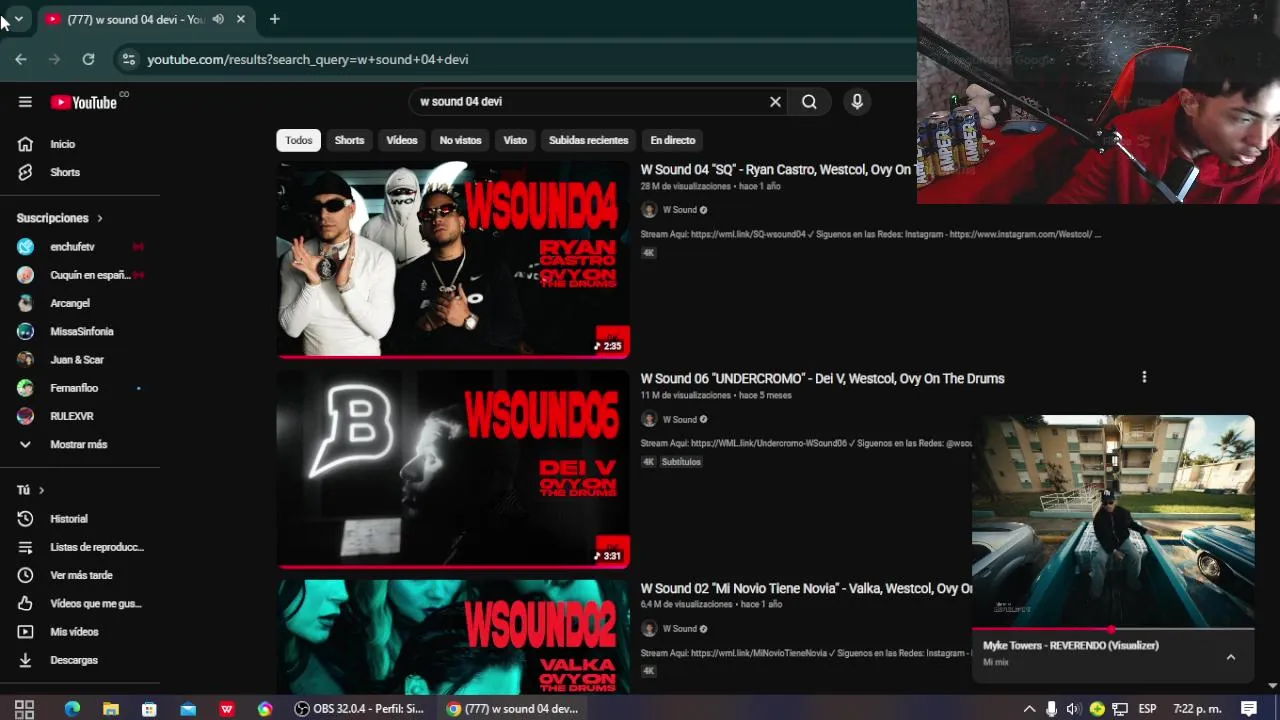Expand the Suscripciones section chevron
The width and height of the screenshot is (1280, 720).
click(100, 218)
